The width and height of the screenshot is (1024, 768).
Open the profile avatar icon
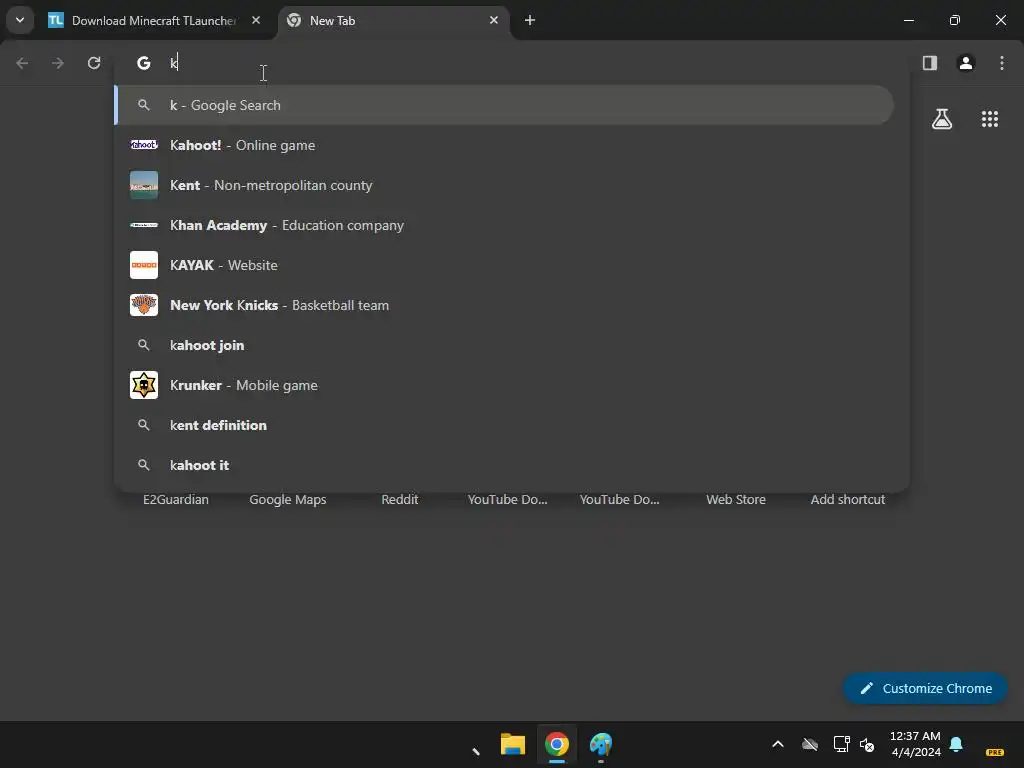coord(966,63)
